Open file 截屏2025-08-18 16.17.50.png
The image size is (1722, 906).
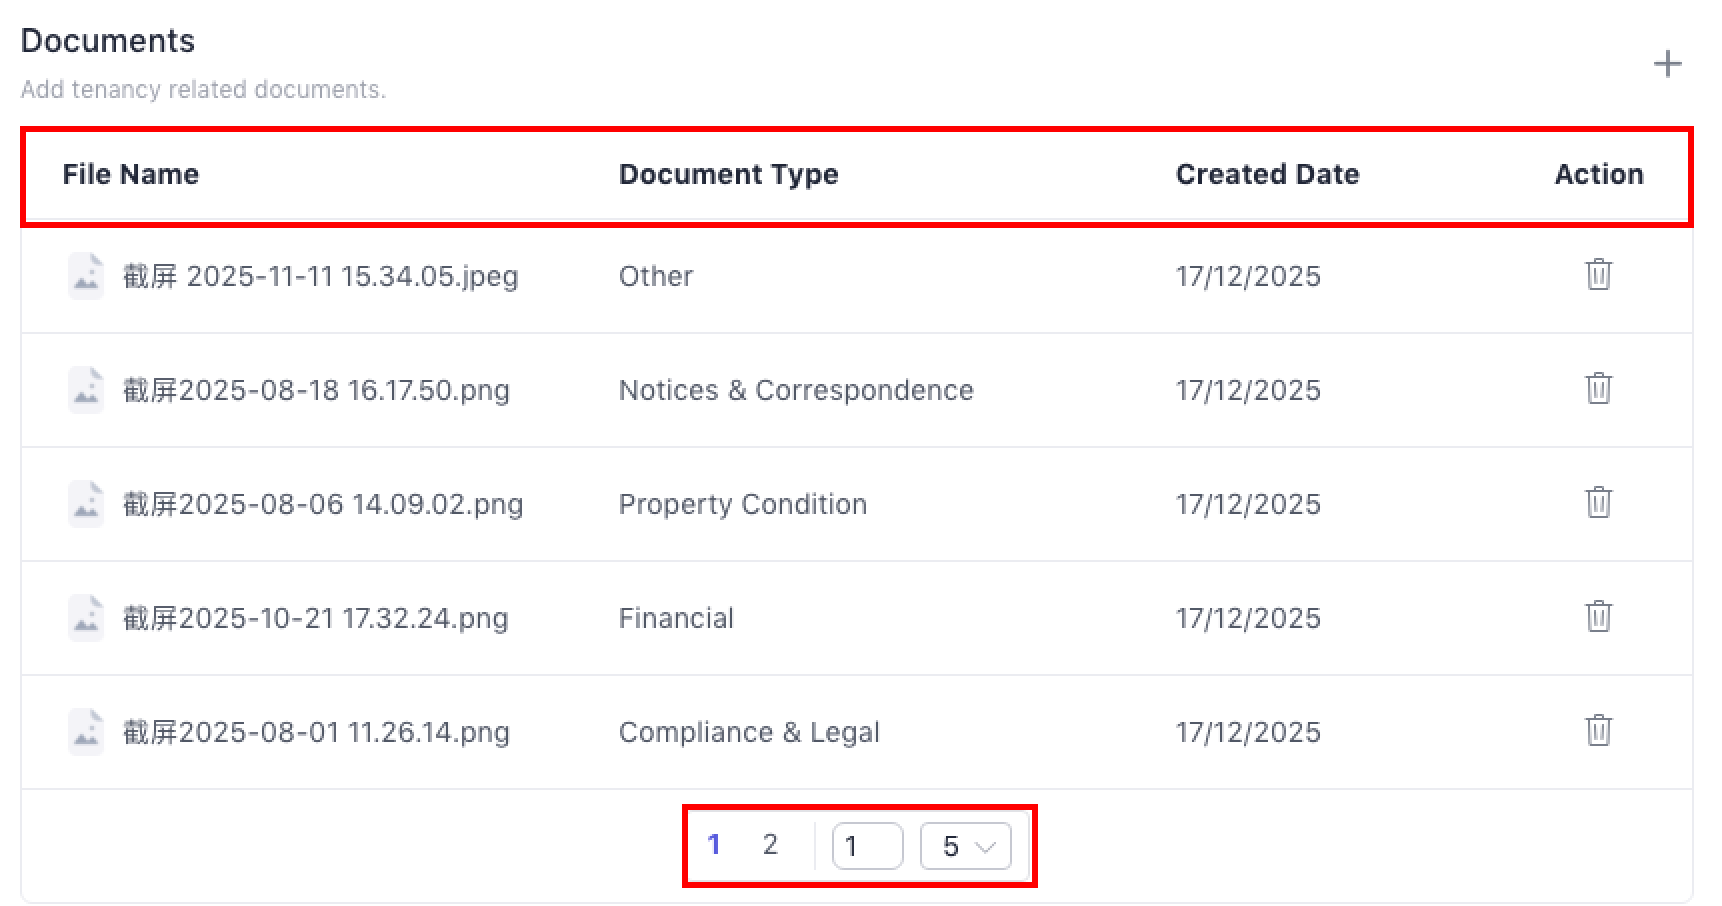coord(316,390)
